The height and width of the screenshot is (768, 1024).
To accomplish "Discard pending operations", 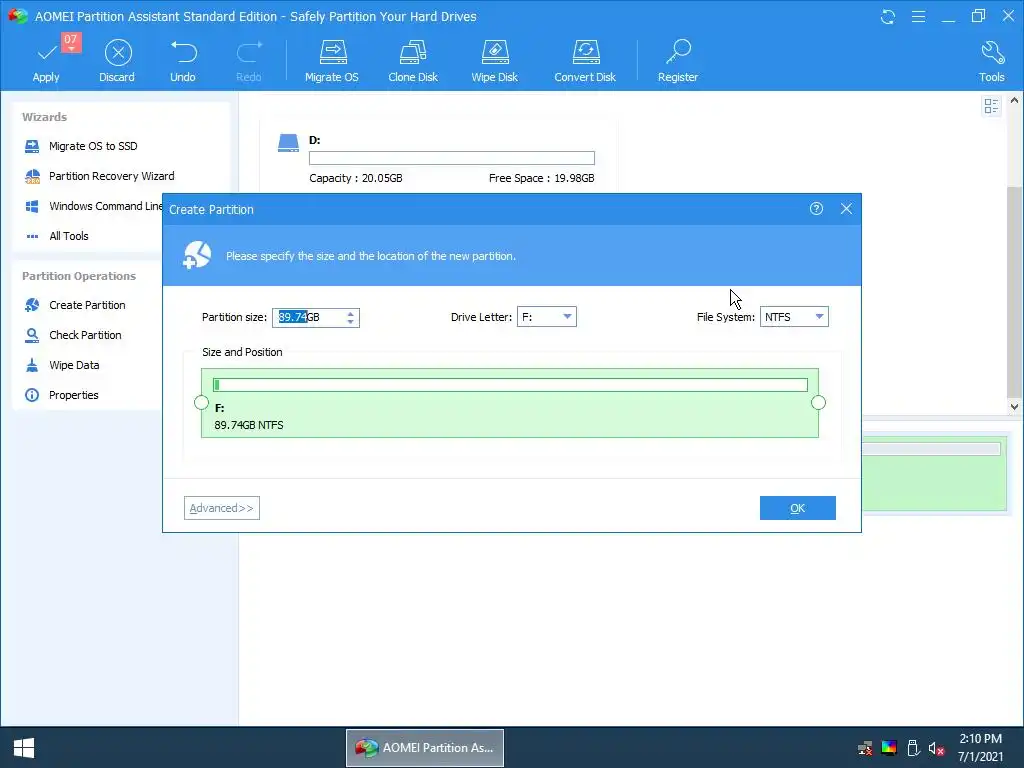I will [x=117, y=61].
